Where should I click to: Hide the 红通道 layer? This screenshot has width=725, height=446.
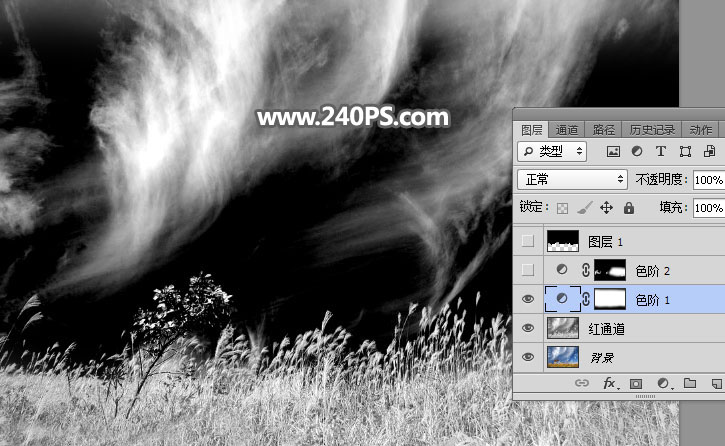528,327
